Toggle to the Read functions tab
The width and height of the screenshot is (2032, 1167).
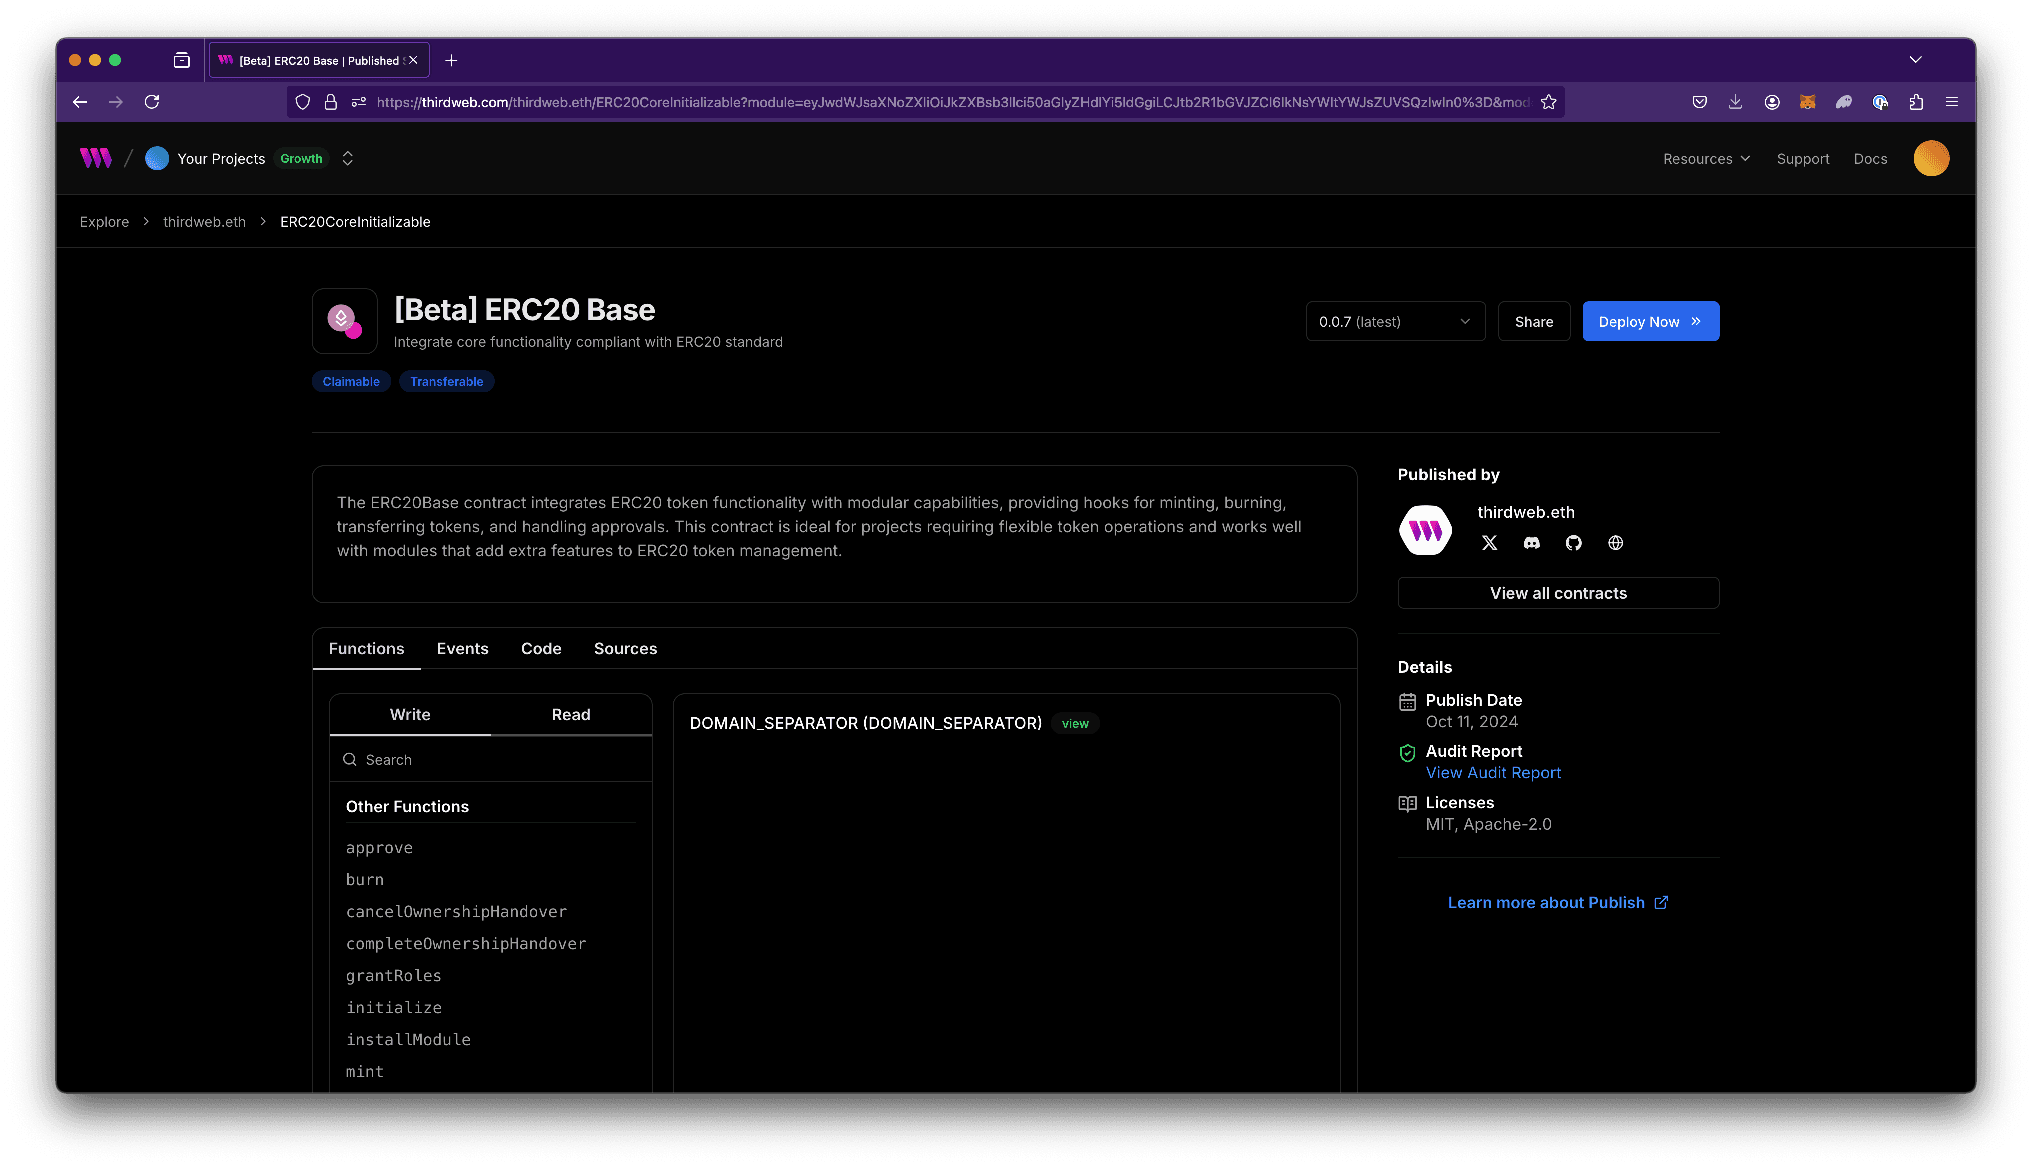click(x=569, y=713)
